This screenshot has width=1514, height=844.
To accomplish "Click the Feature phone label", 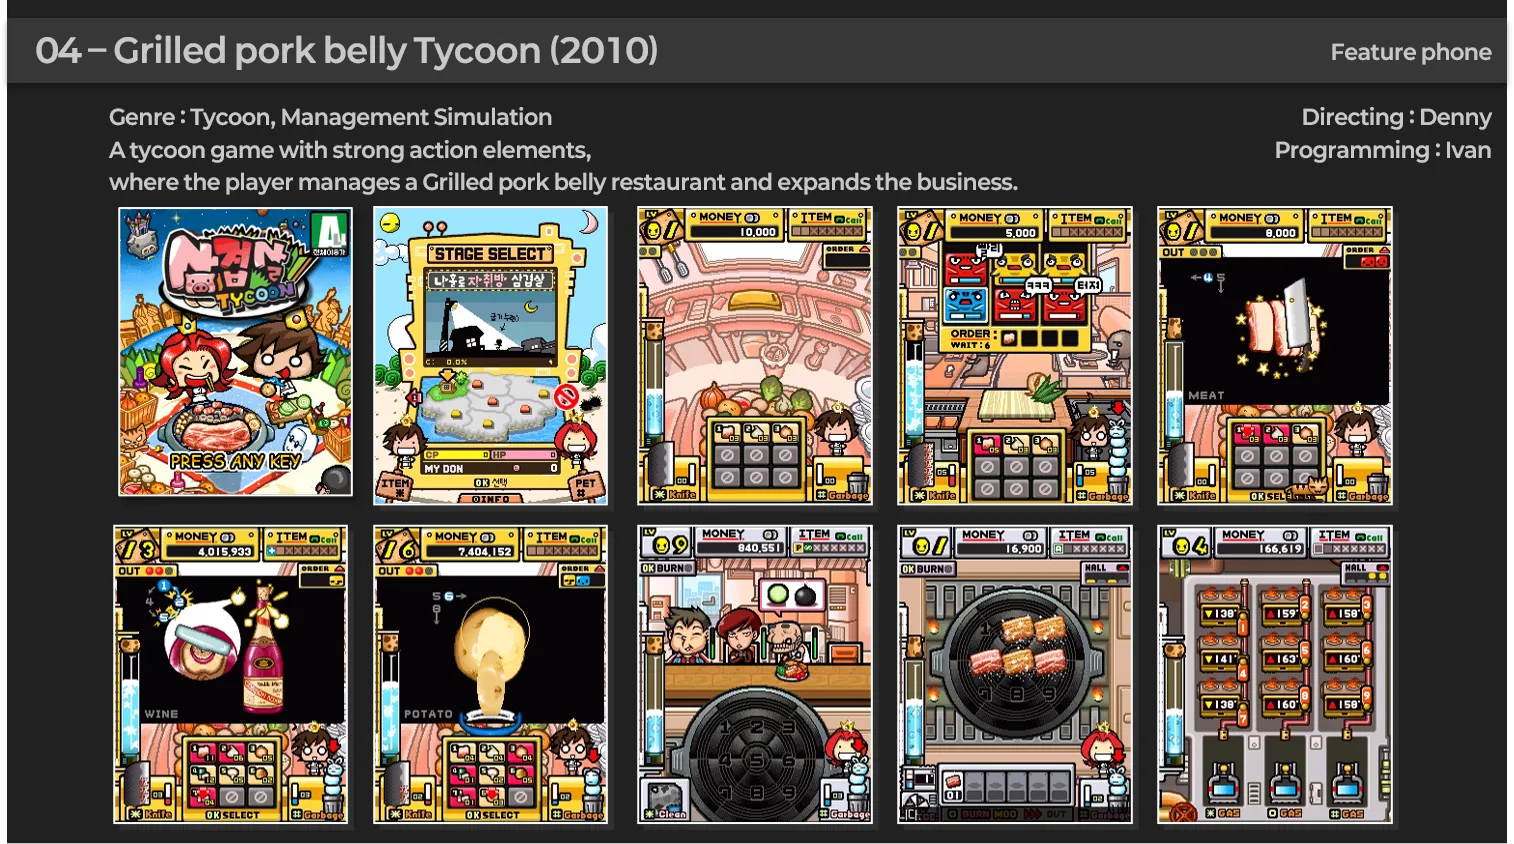I will coord(1411,52).
